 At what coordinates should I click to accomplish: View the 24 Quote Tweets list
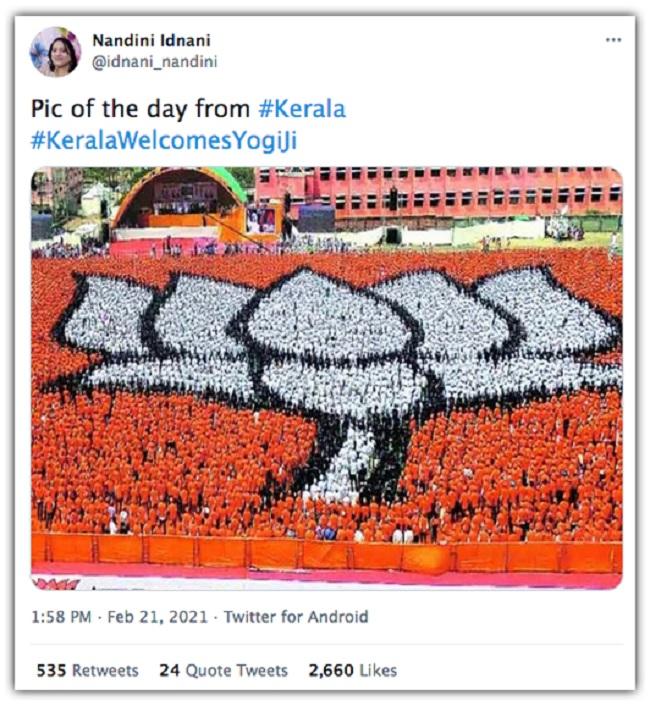tap(223, 670)
